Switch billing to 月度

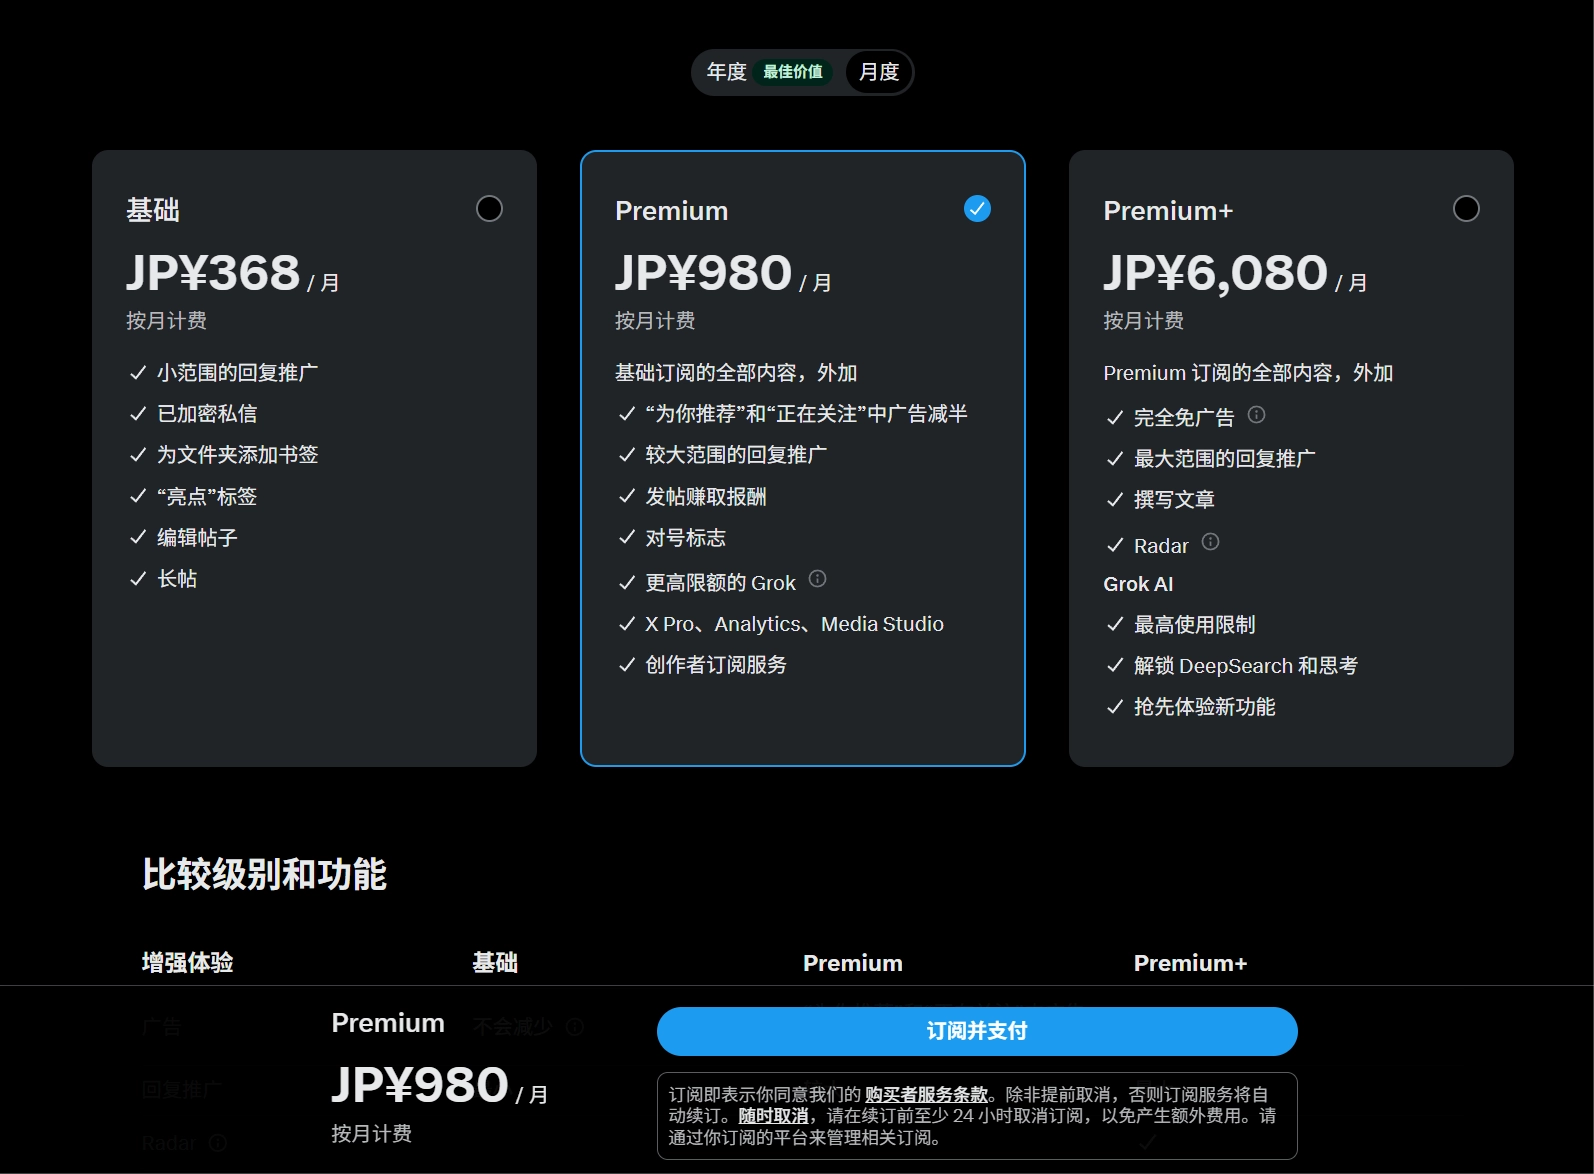point(879,72)
